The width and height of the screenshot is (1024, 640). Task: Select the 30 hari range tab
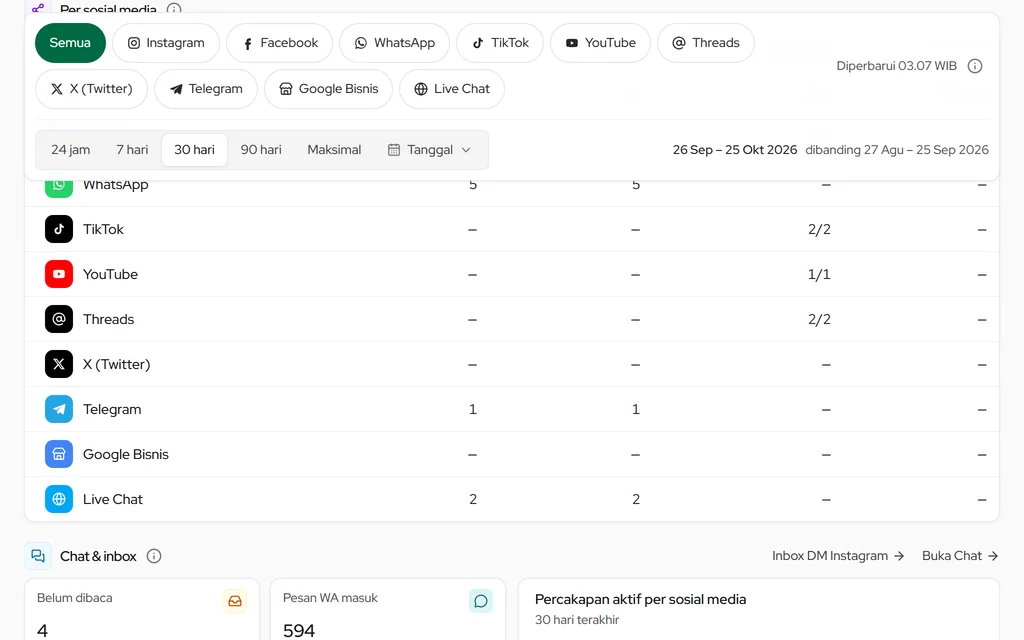pyautogui.click(x=195, y=150)
